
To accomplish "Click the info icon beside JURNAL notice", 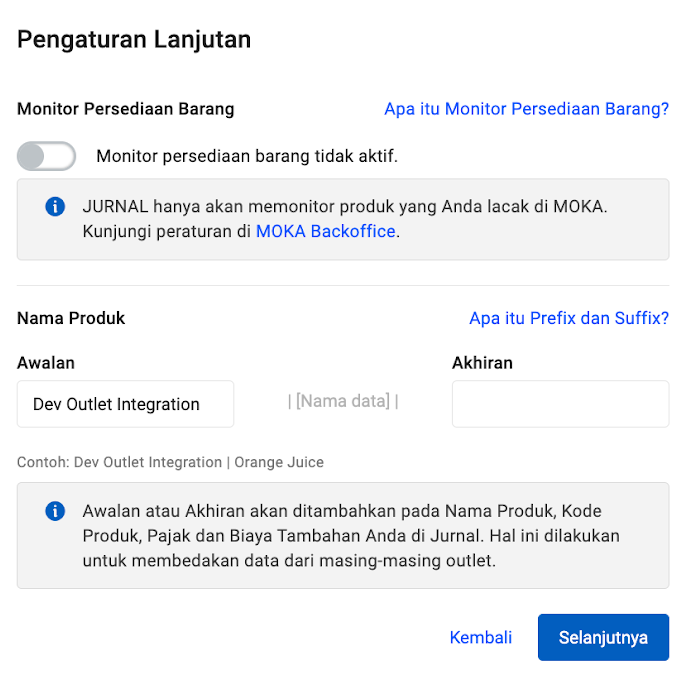I will coord(55,207).
